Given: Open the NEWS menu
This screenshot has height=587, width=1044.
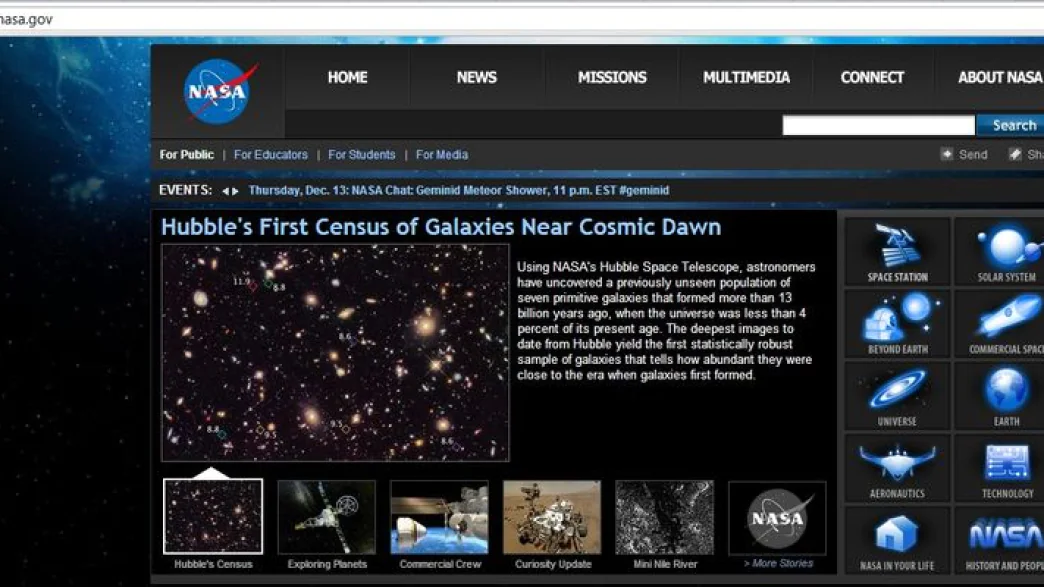Looking at the screenshot, I should pyautogui.click(x=477, y=77).
